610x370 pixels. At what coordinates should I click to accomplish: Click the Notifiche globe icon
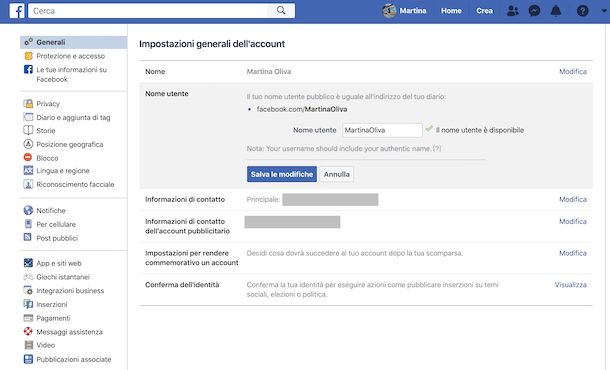[28, 210]
